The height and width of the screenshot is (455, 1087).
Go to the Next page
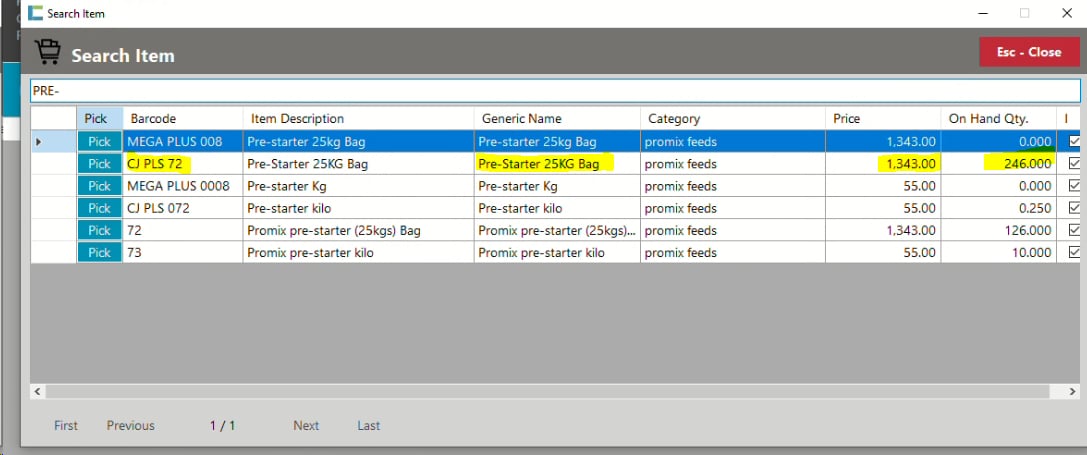pyautogui.click(x=306, y=426)
